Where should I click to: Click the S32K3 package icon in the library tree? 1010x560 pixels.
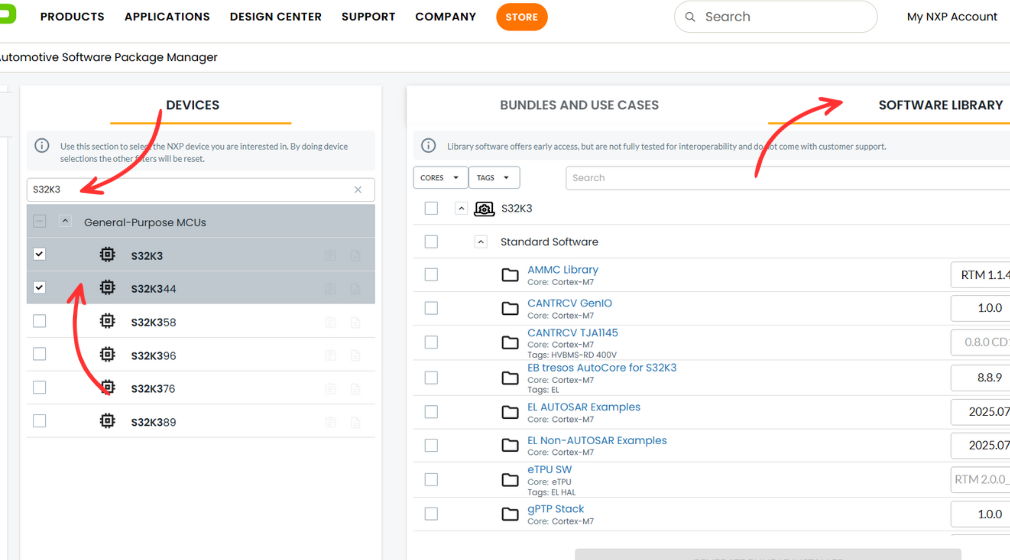pyautogui.click(x=484, y=209)
